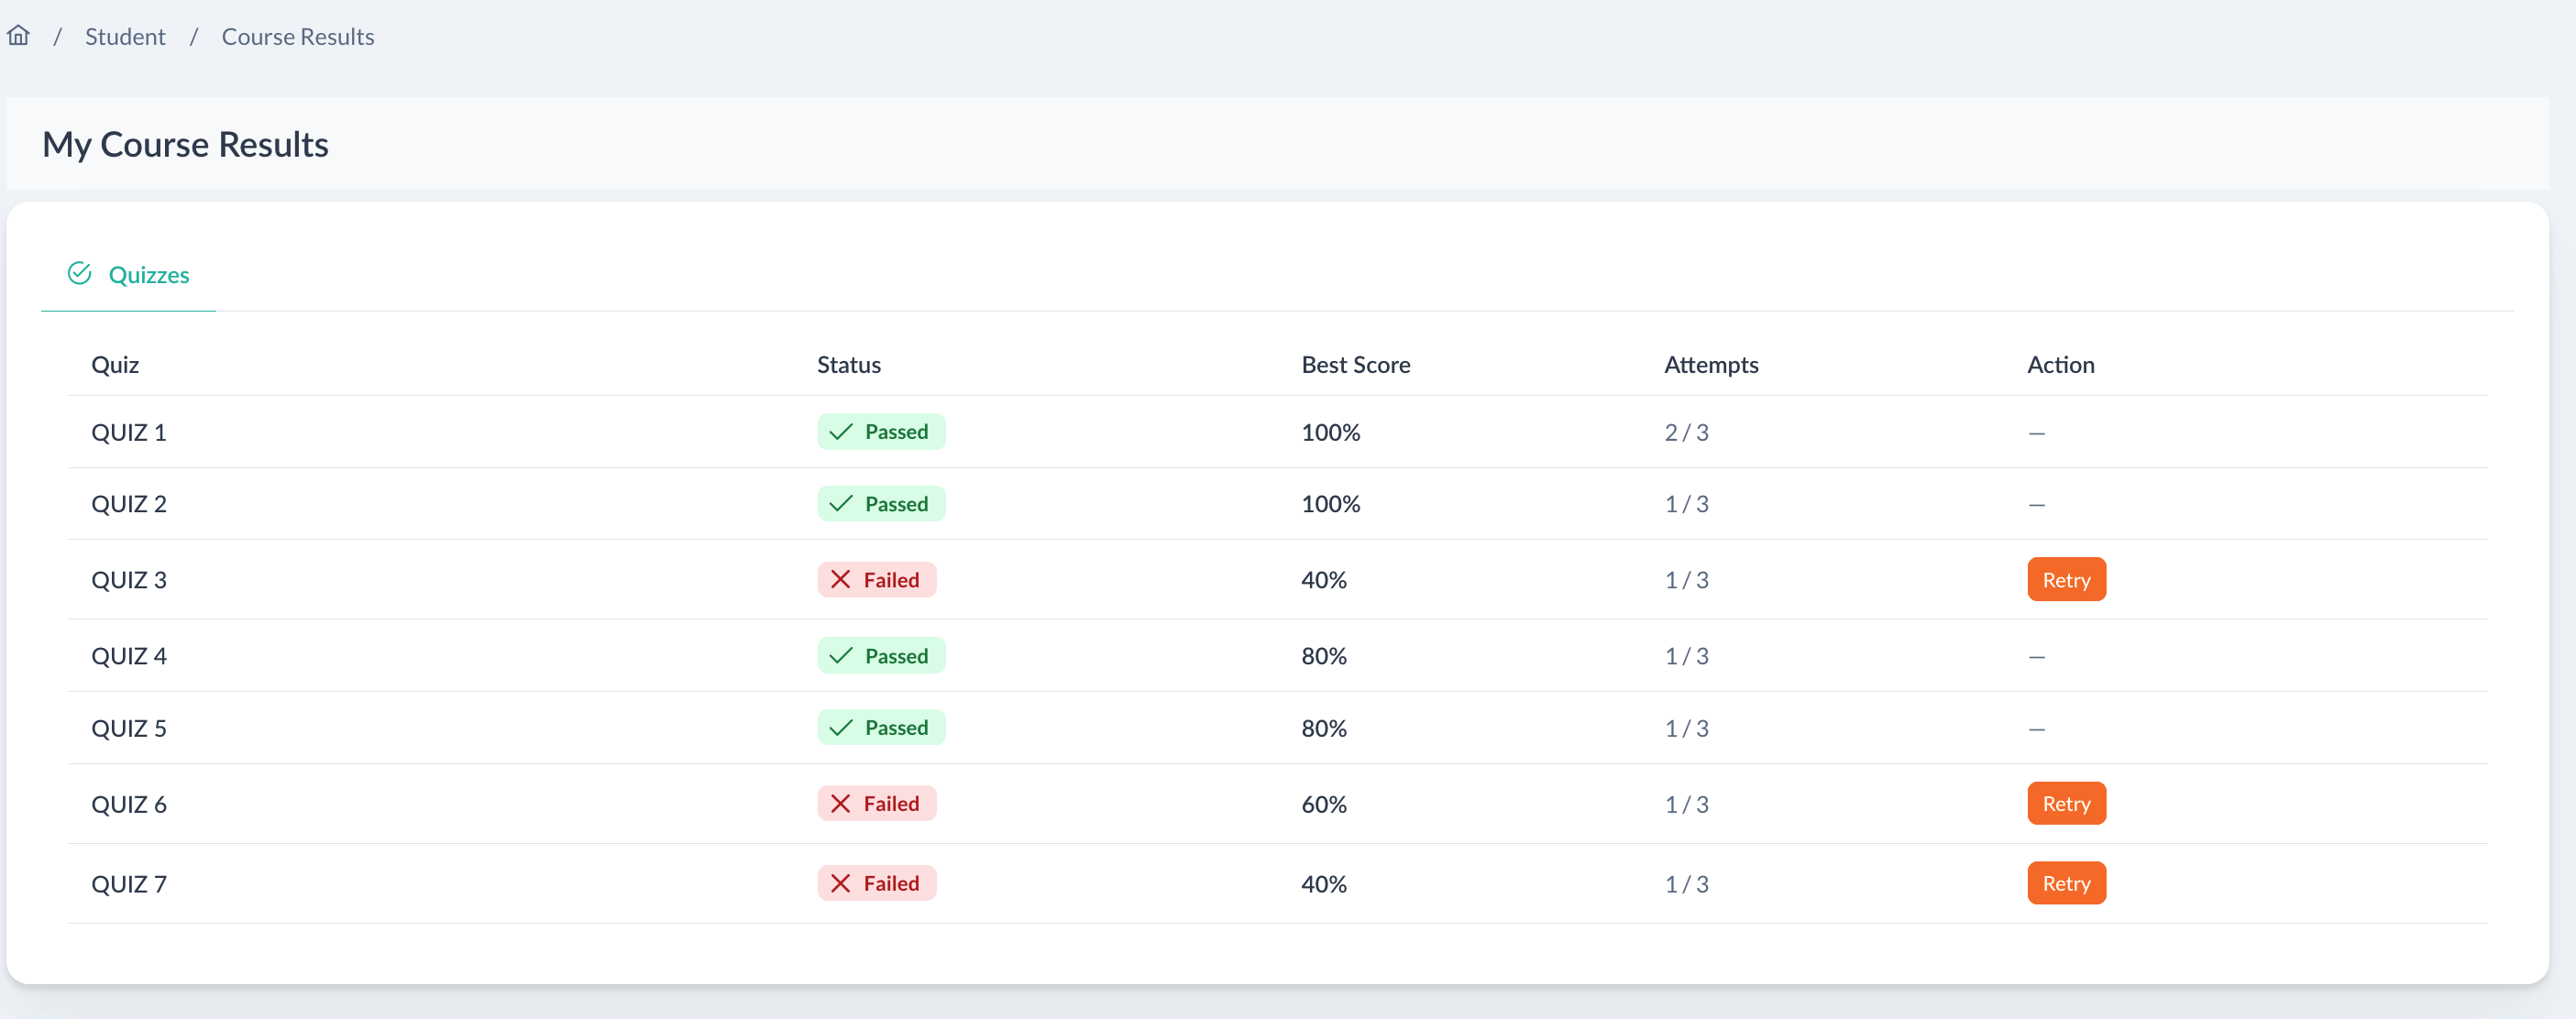Click the checkmark icon in QUIZ 1 status

point(841,432)
